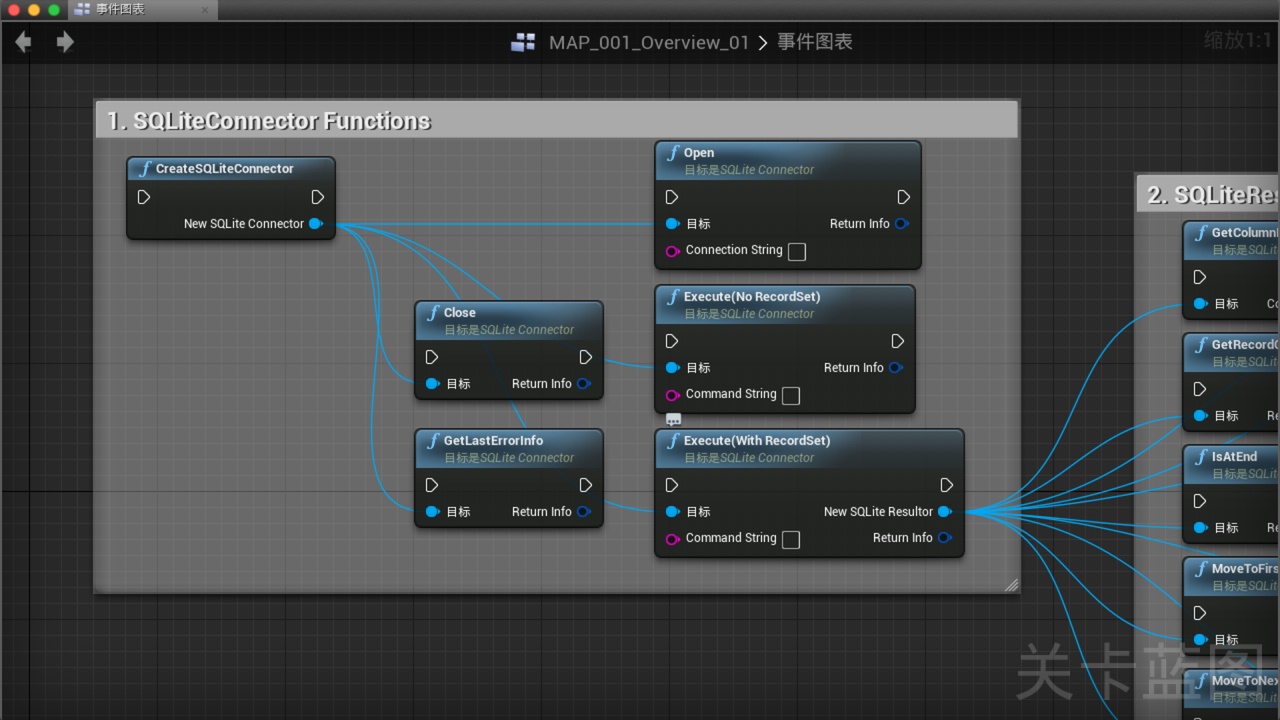Close the 事件图表 tab

pos(206,9)
